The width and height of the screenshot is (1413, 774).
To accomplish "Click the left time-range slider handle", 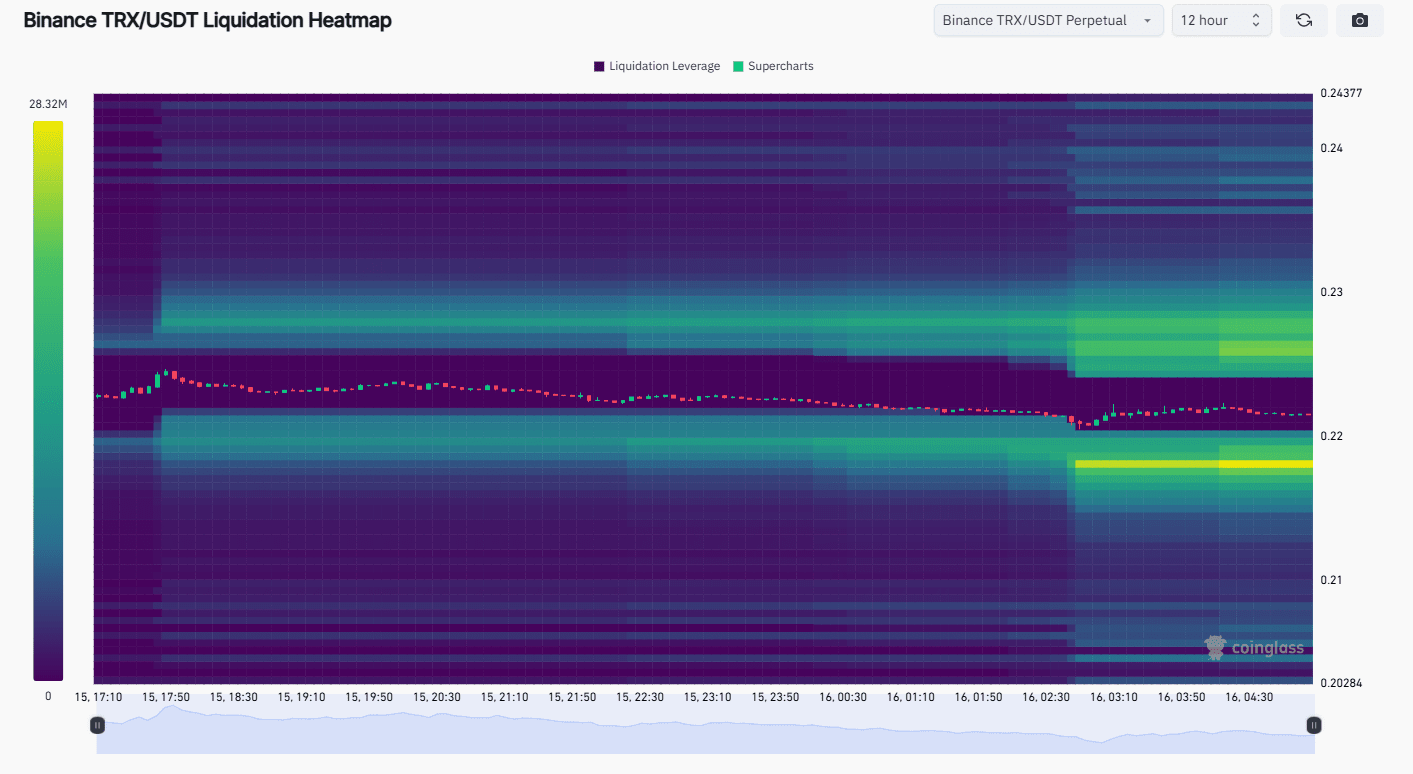I will pyautogui.click(x=97, y=724).
